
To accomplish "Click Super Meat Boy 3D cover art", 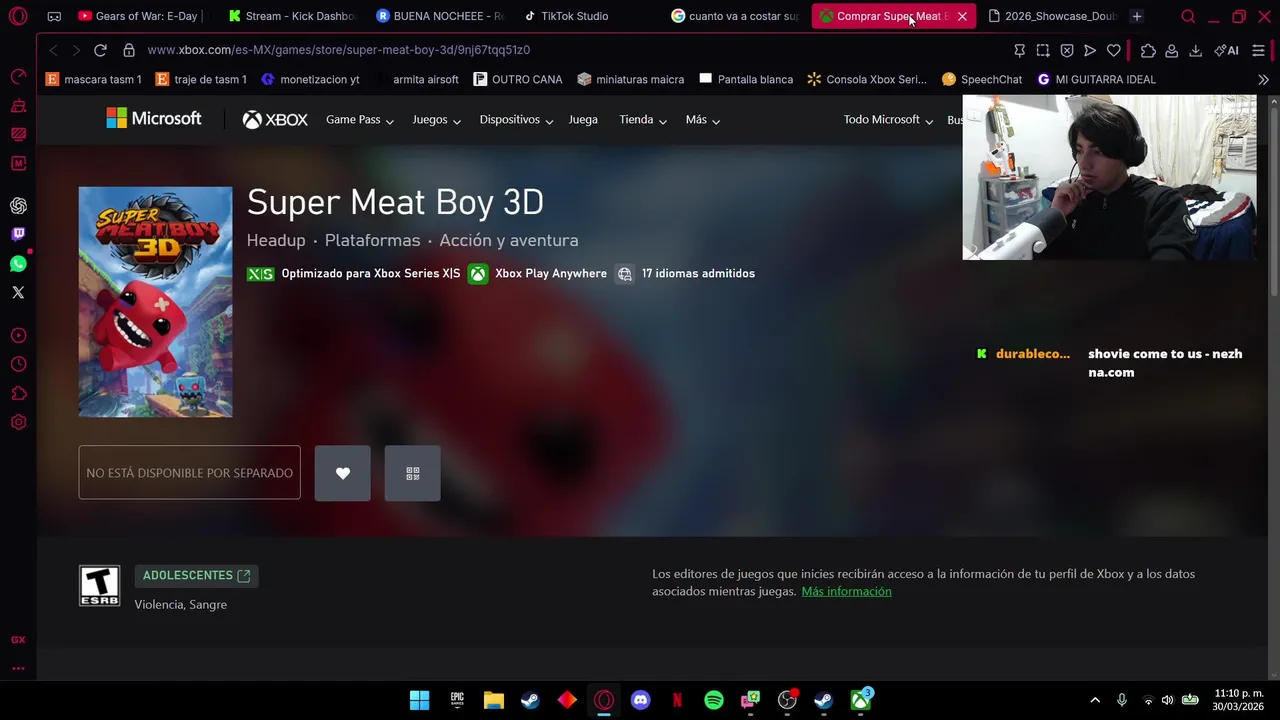I will pyautogui.click(x=155, y=302).
